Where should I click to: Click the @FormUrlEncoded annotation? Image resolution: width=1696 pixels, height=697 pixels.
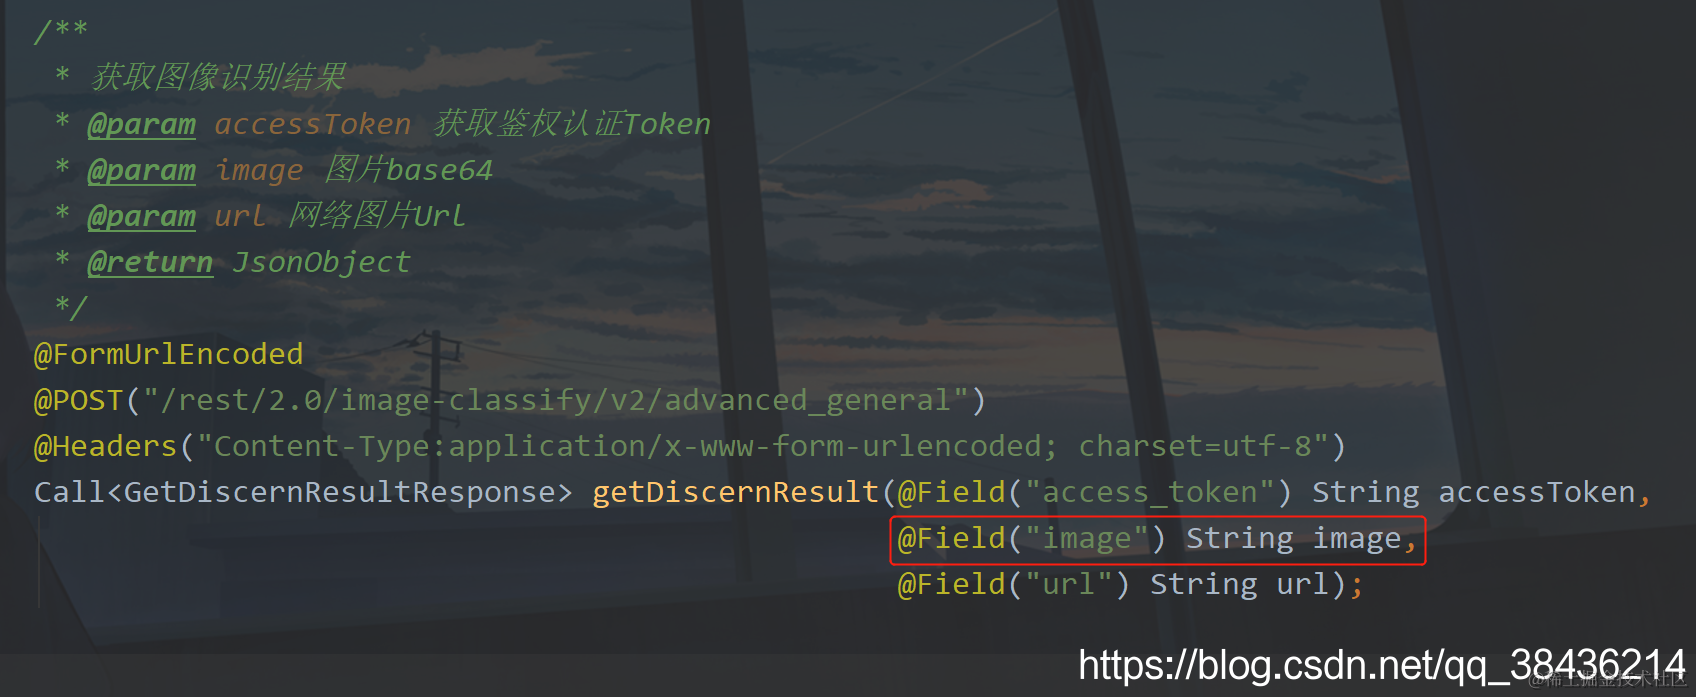point(168,354)
